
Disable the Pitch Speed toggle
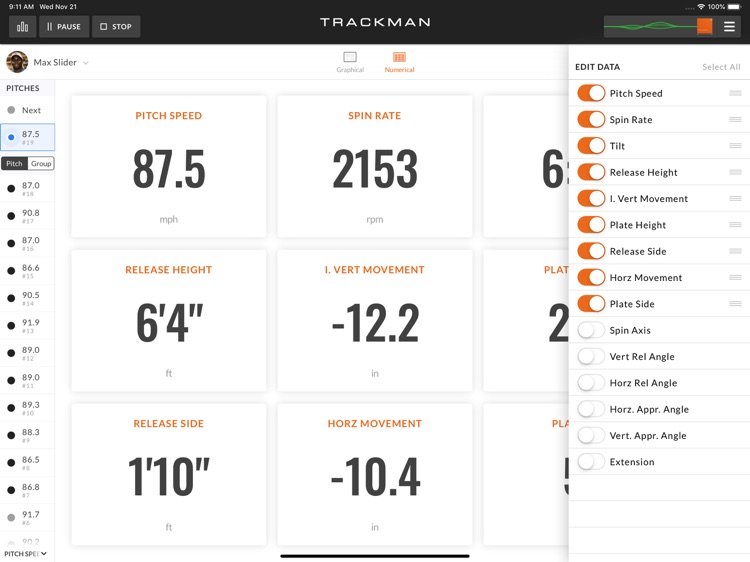tap(591, 93)
